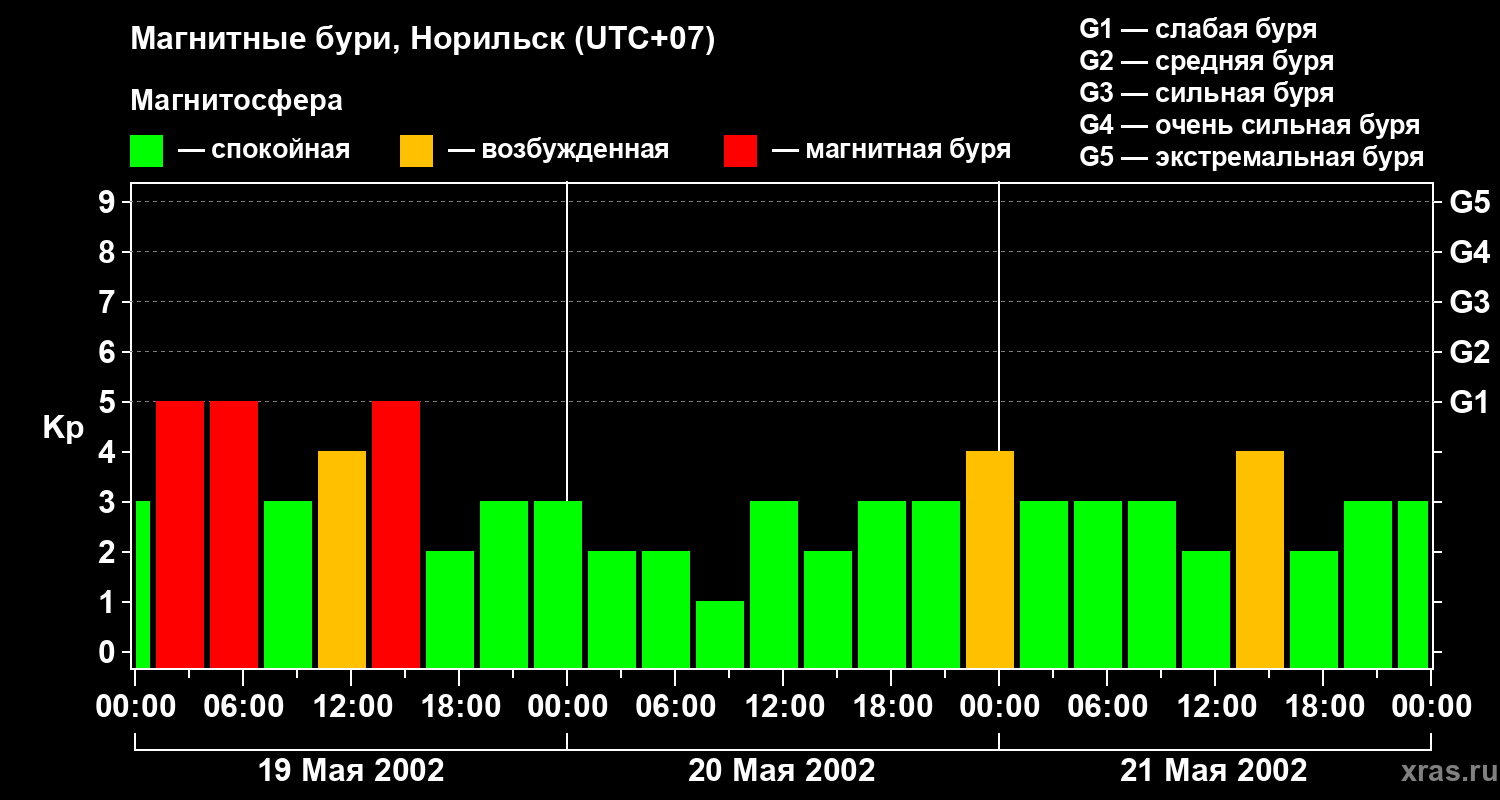This screenshot has height=800, width=1500.
Task: Click the 'G4' label on the right axis
Action: [1470, 252]
